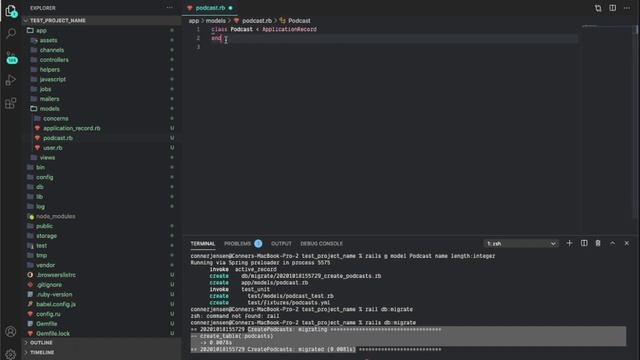The width and height of the screenshot is (640, 360).
Task: Click the compare changes editor icon
Action: tap(598, 8)
